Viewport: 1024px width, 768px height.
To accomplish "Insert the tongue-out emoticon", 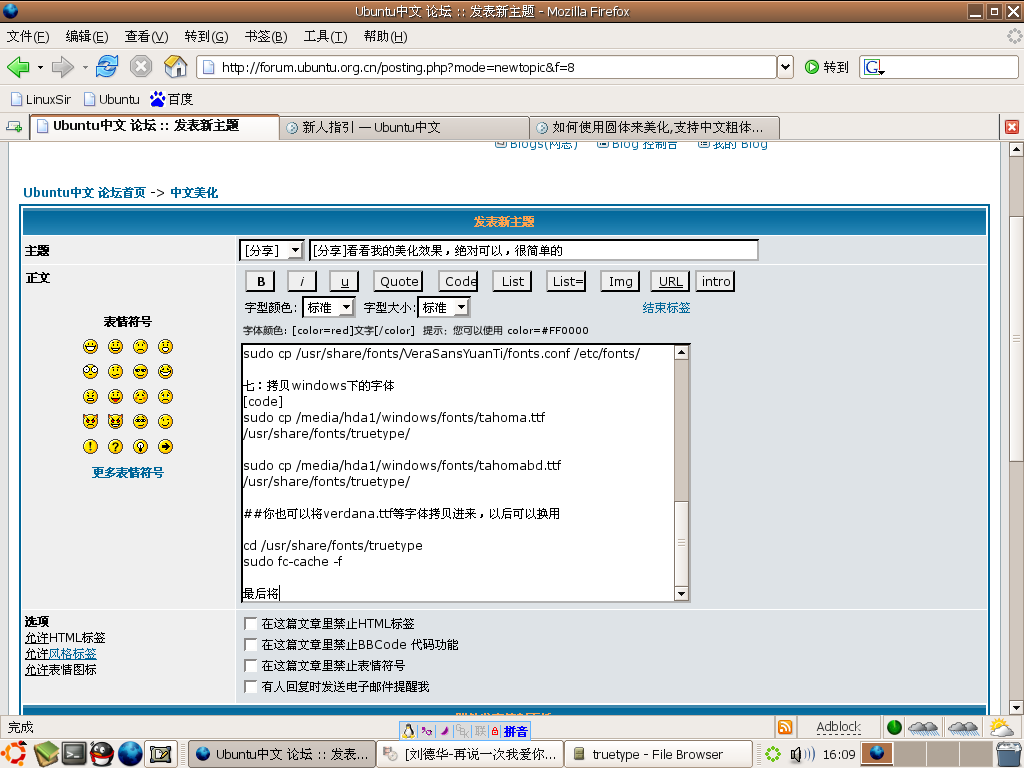I will click(x=116, y=396).
